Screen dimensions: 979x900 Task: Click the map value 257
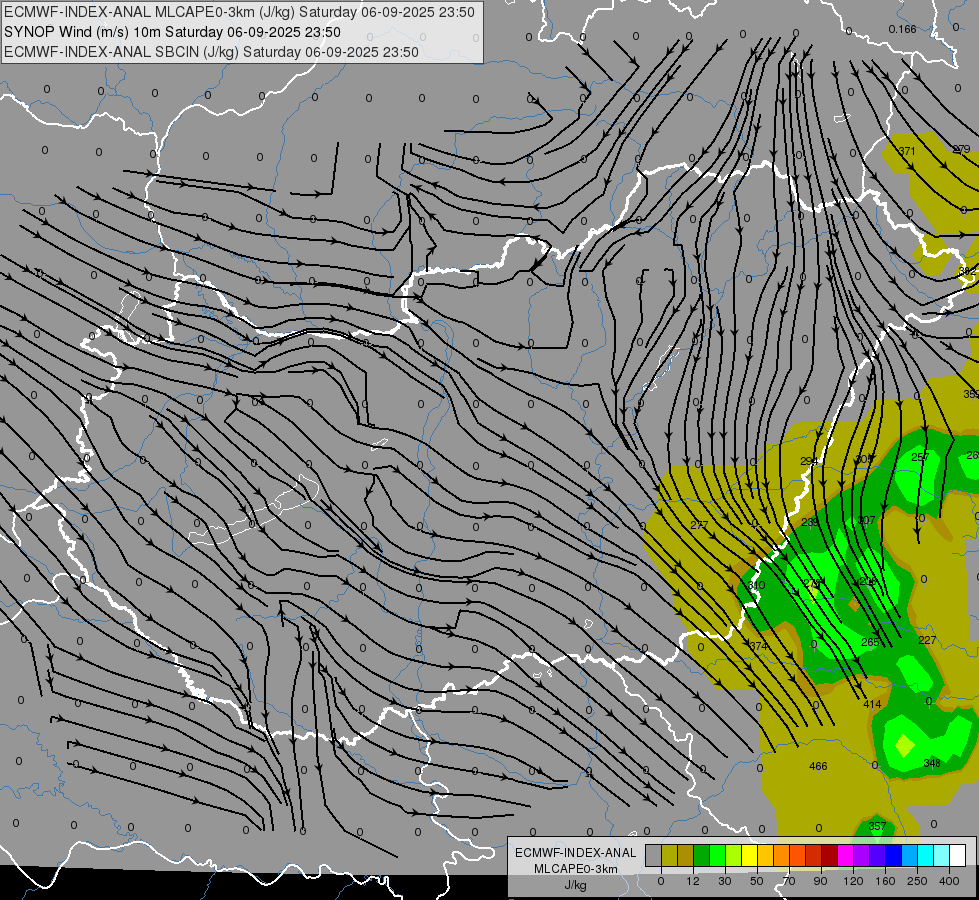pos(920,457)
